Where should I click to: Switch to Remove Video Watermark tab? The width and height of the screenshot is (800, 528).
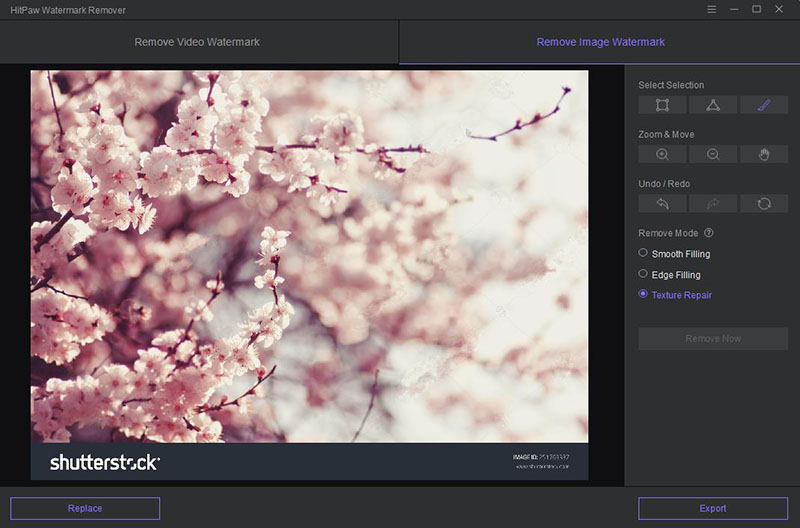click(199, 42)
